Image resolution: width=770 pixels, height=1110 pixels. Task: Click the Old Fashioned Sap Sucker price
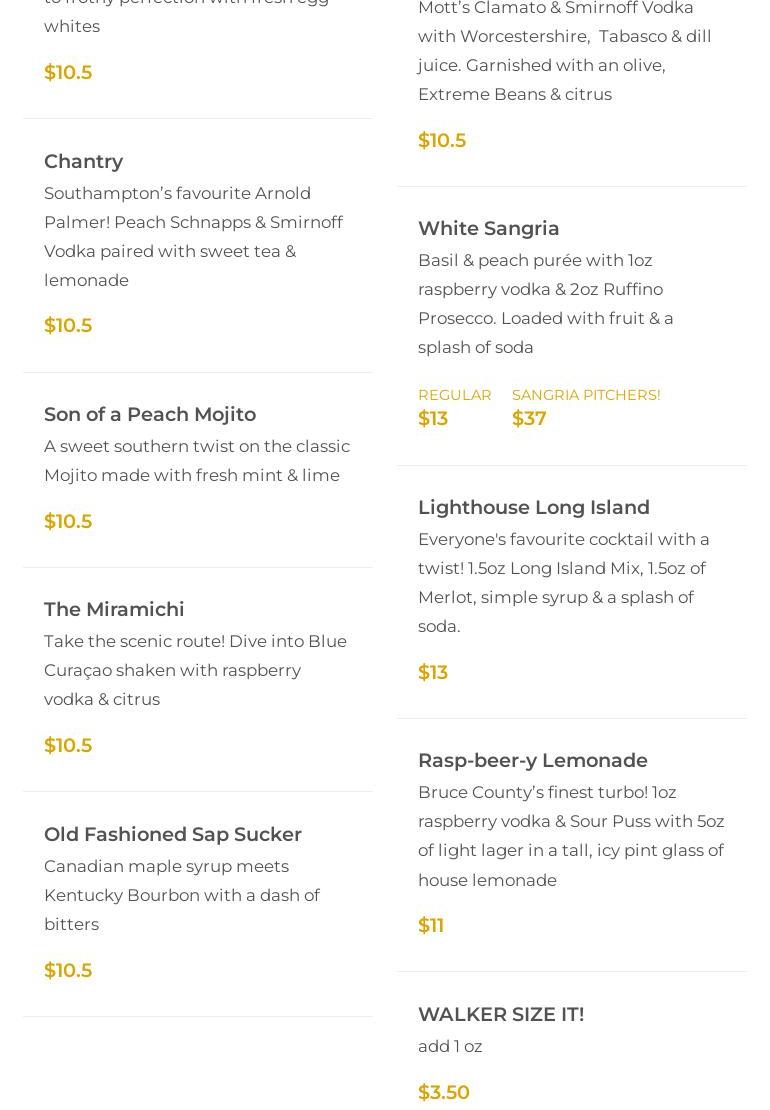pyautogui.click(x=67, y=970)
